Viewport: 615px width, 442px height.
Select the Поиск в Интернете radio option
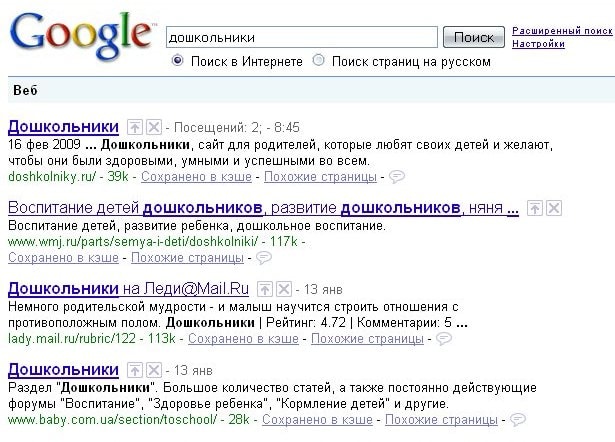click(x=179, y=61)
